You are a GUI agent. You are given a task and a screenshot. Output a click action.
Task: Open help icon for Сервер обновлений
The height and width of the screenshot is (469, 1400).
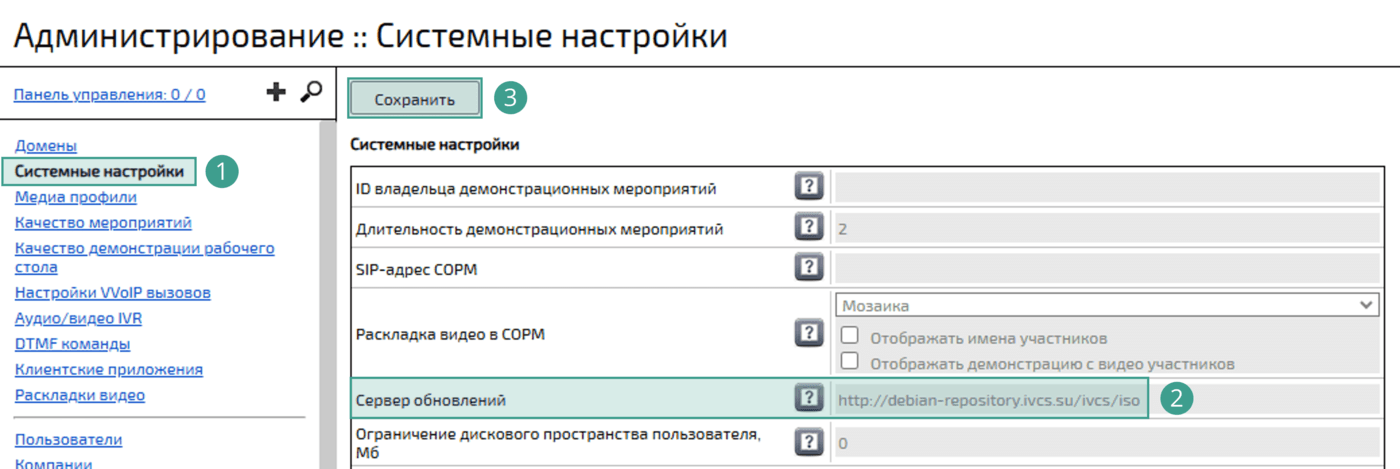coord(808,399)
